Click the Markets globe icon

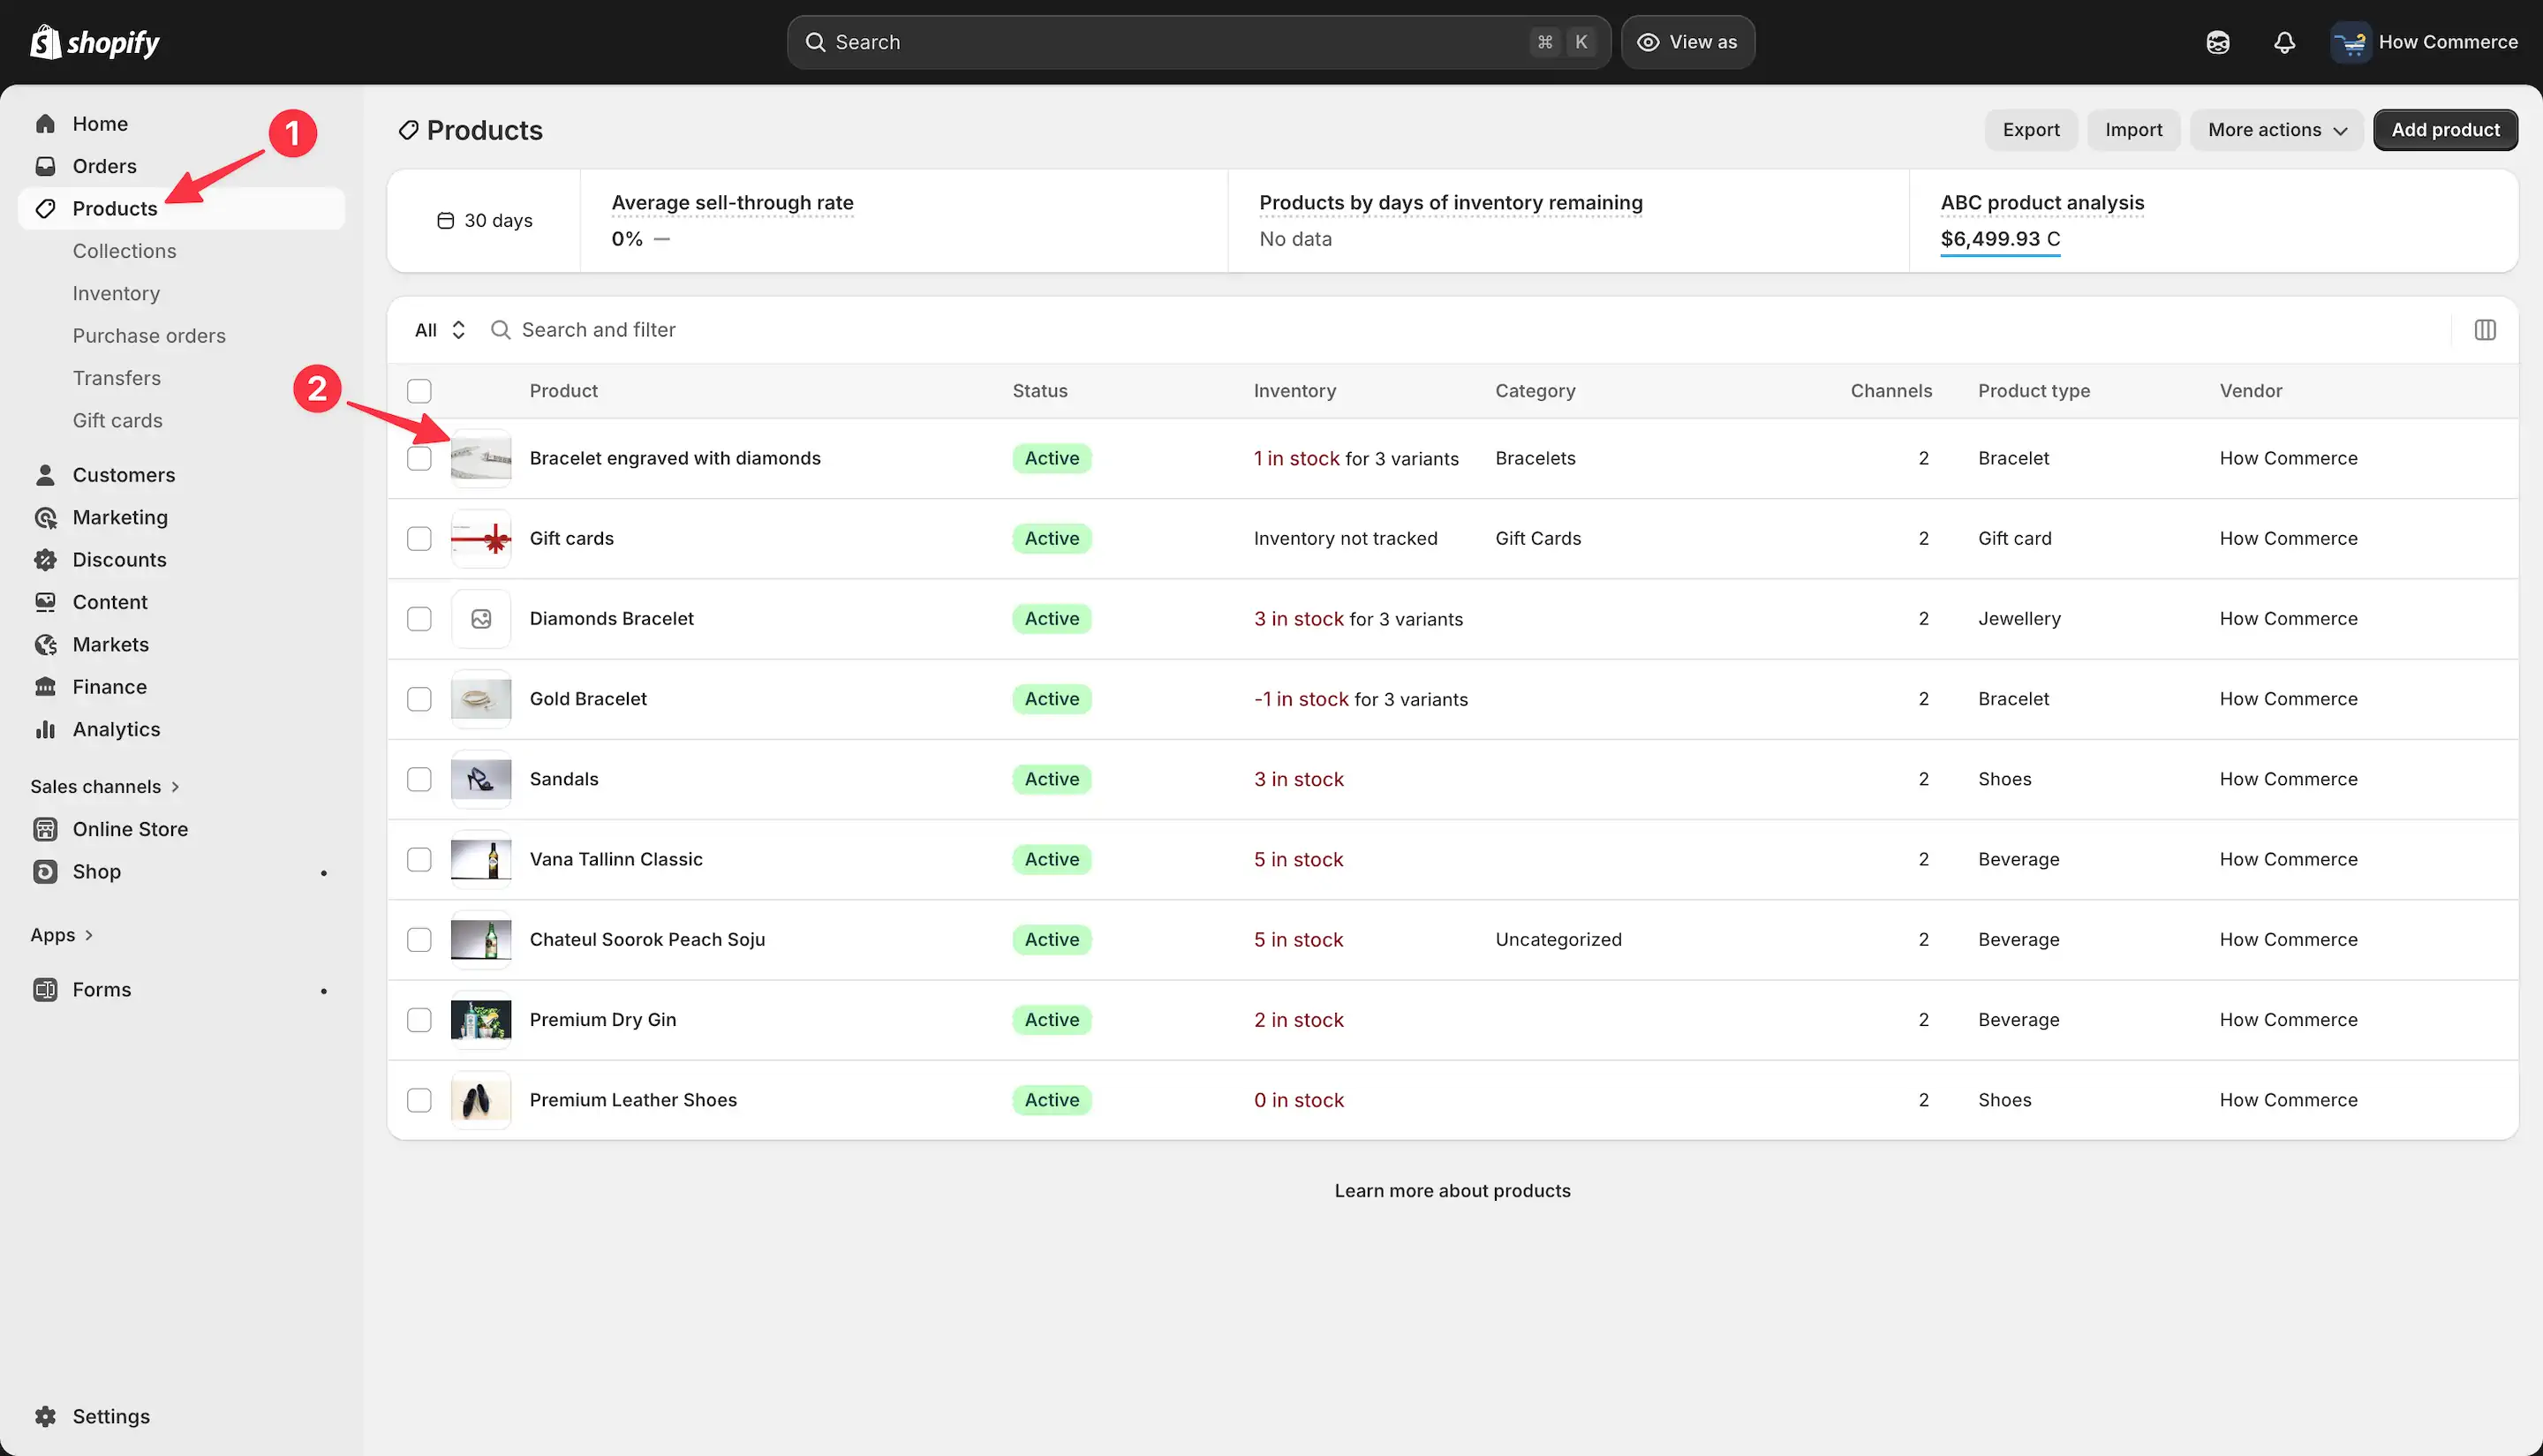click(x=45, y=645)
